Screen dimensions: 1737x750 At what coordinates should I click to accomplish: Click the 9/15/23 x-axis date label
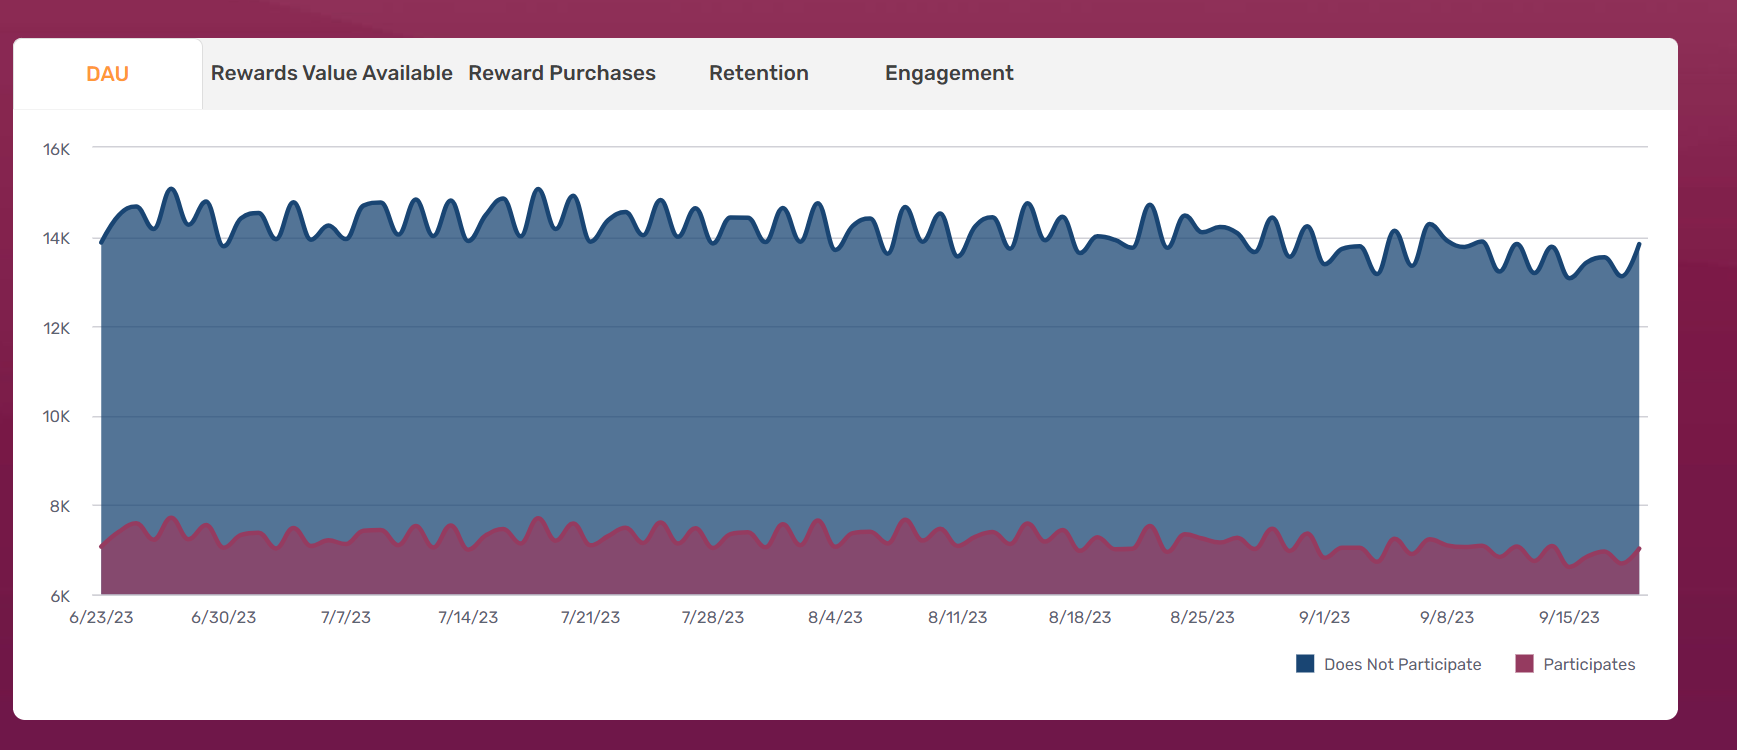(x=1568, y=617)
